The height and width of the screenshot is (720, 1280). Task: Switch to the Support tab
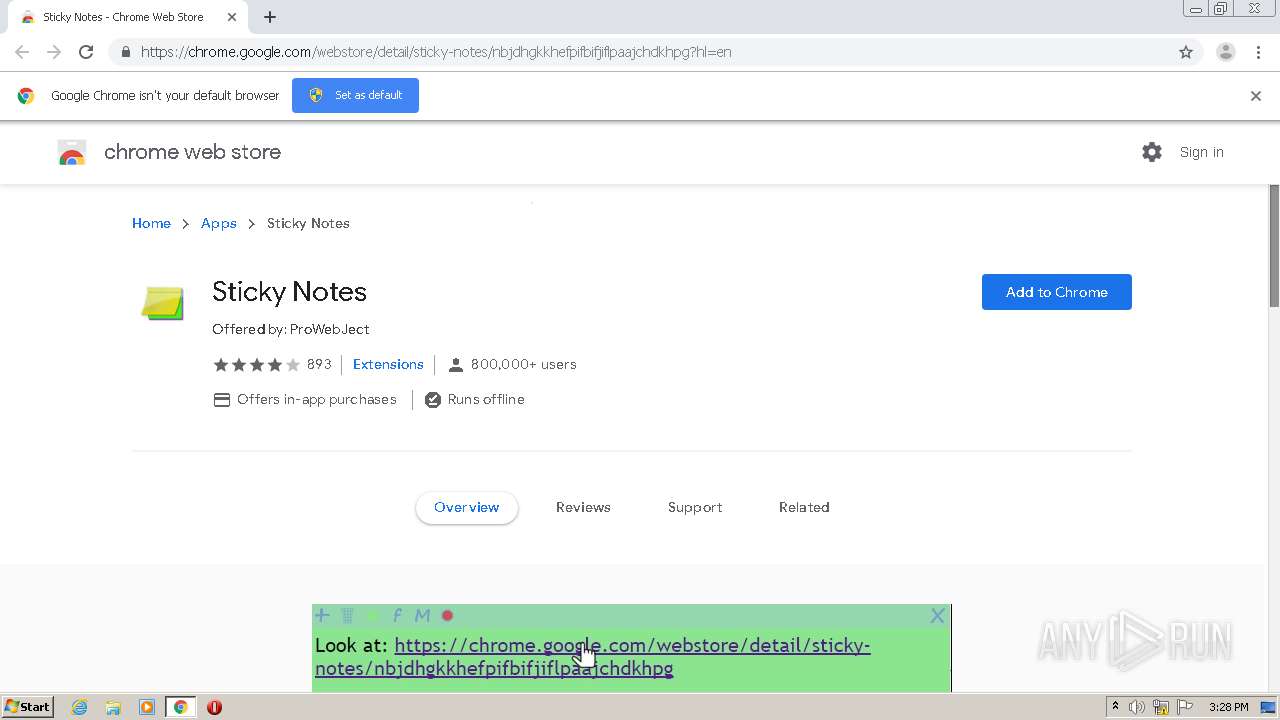695,507
